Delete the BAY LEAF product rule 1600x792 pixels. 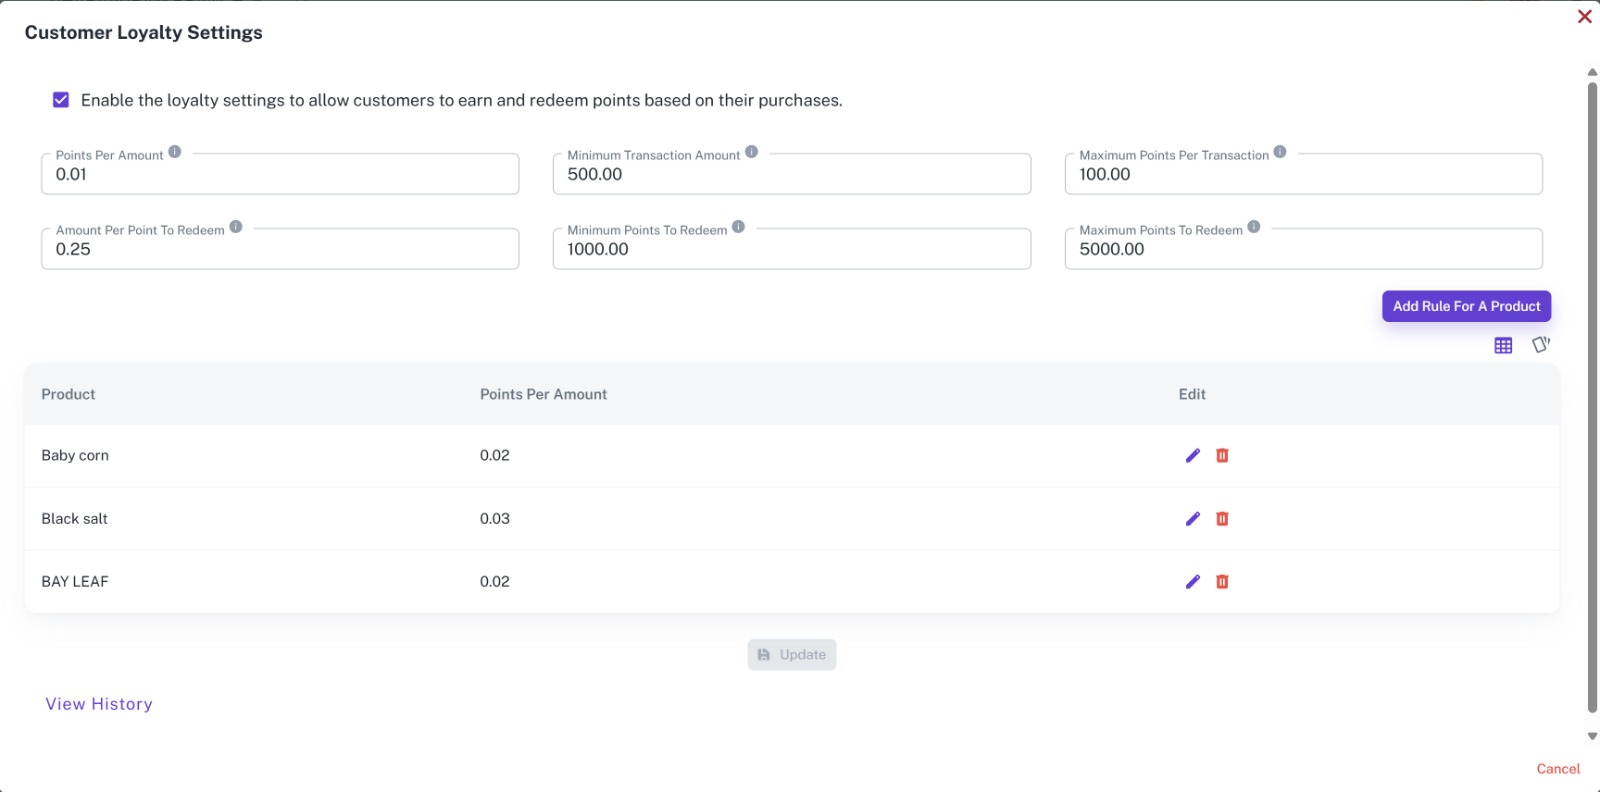tap(1222, 581)
